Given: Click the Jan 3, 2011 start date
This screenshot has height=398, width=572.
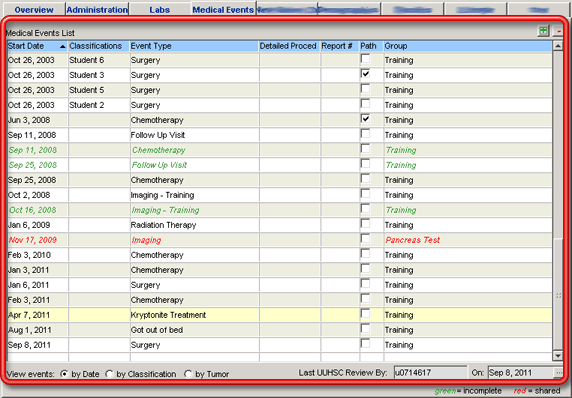Looking at the screenshot, I should [x=28, y=270].
